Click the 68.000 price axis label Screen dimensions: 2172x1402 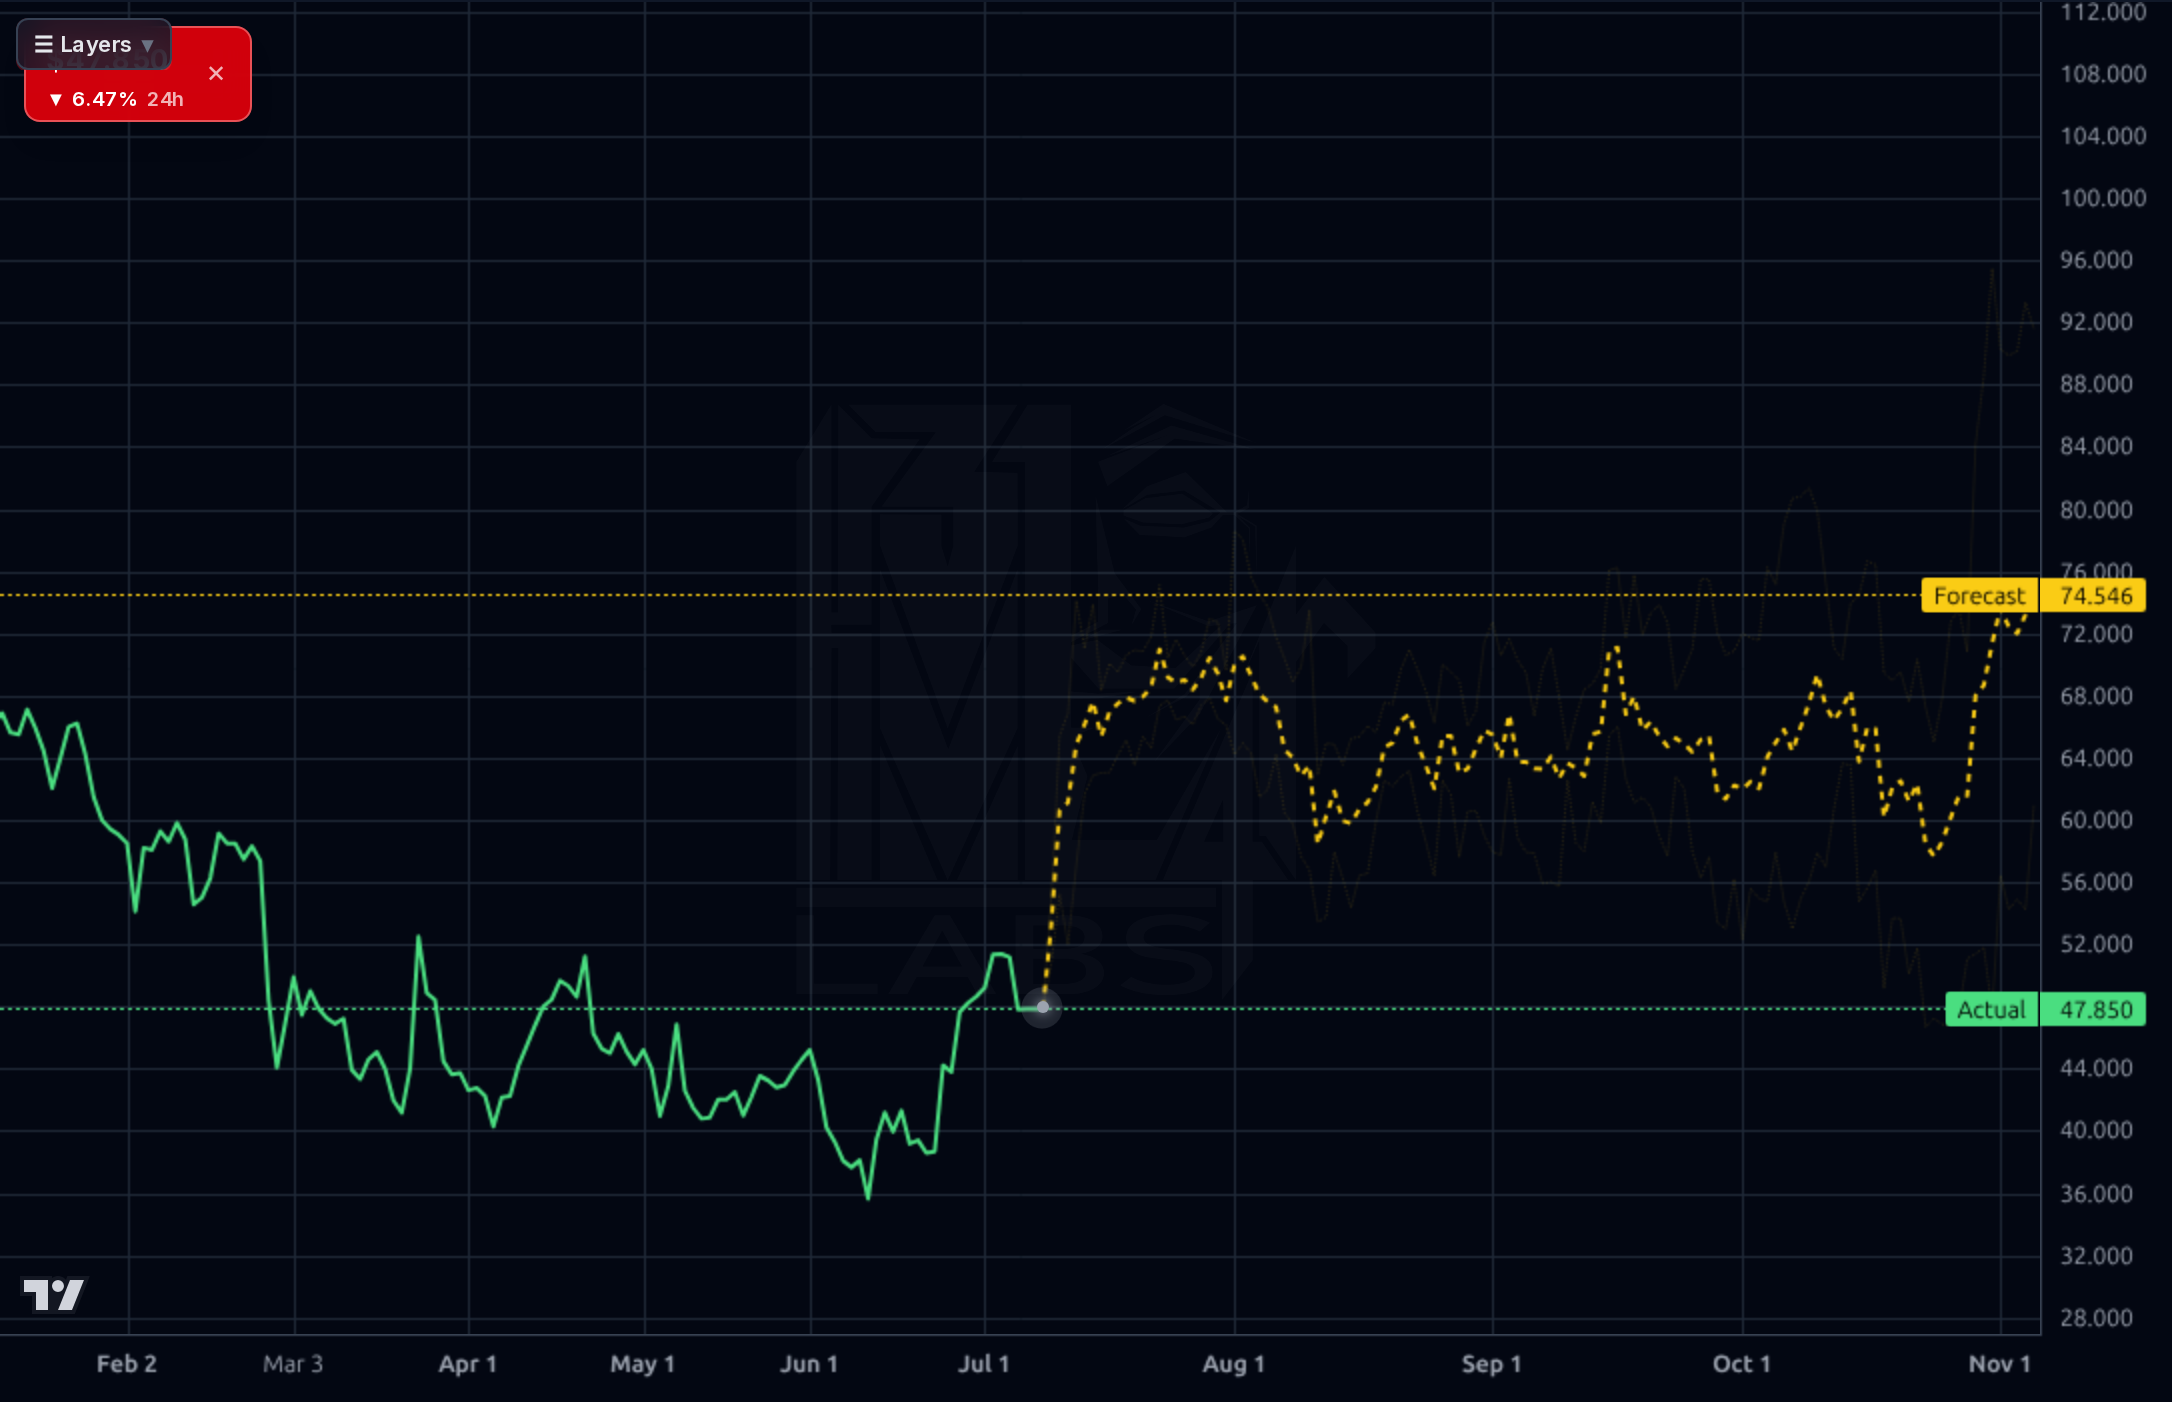click(x=2096, y=696)
